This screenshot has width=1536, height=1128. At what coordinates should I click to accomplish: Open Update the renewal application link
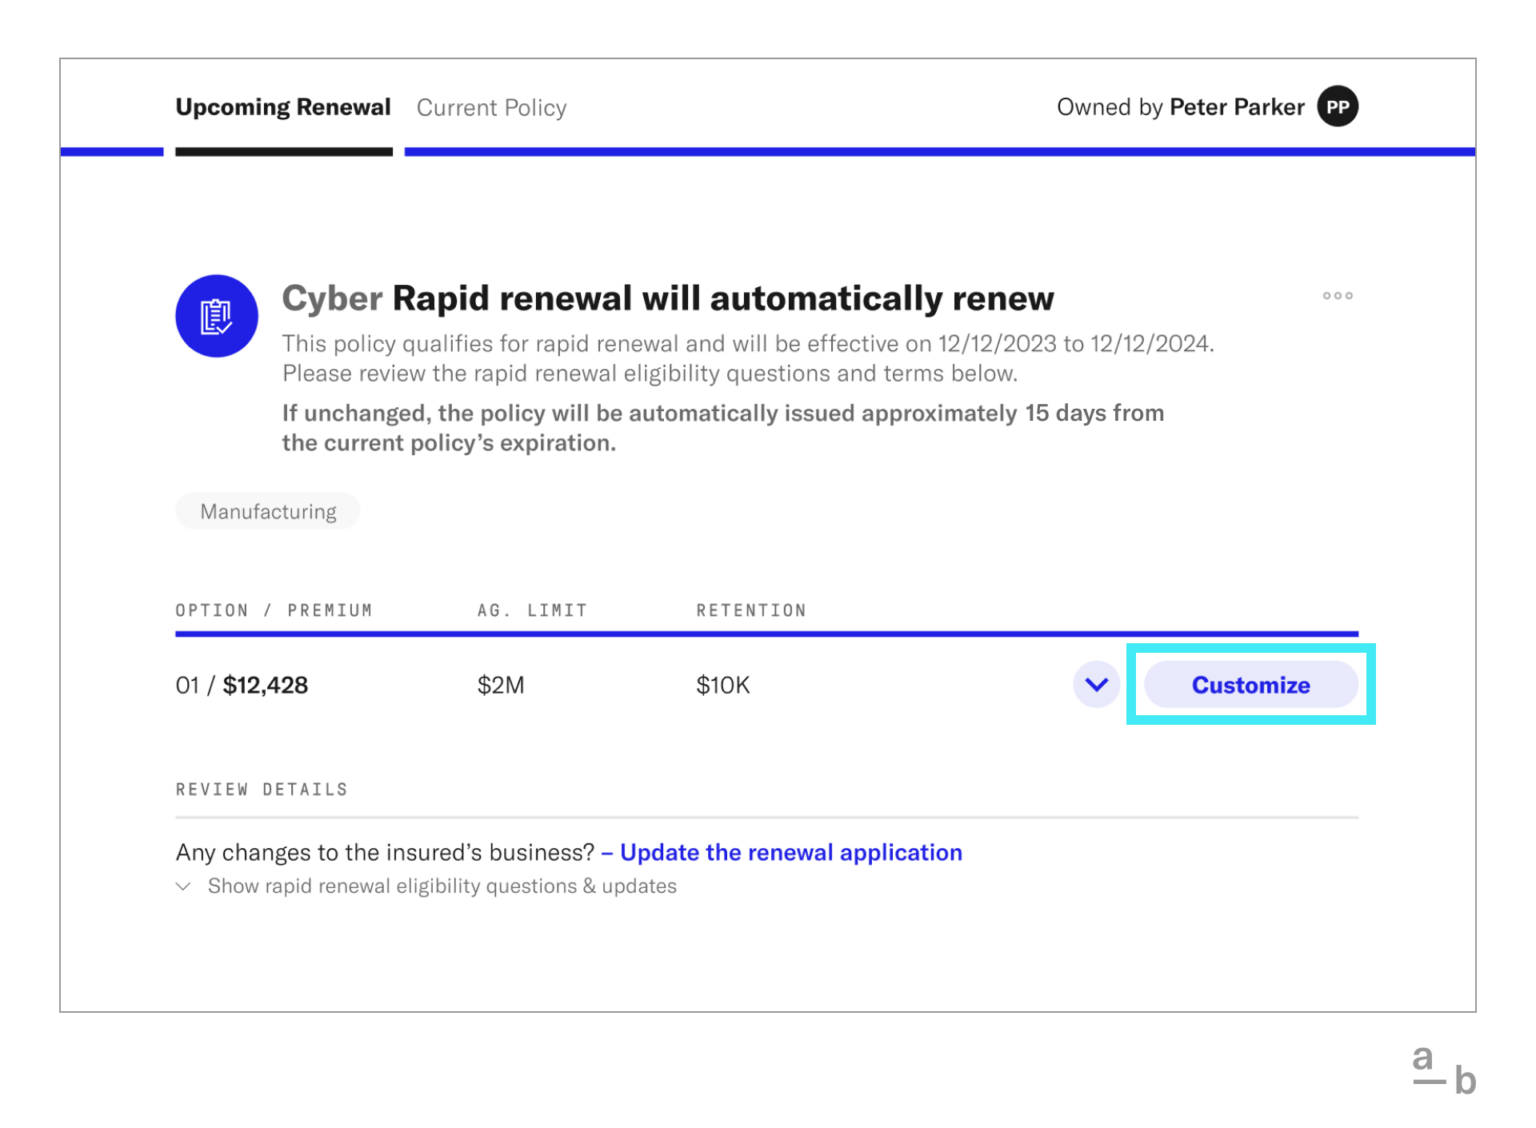tap(790, 852)
